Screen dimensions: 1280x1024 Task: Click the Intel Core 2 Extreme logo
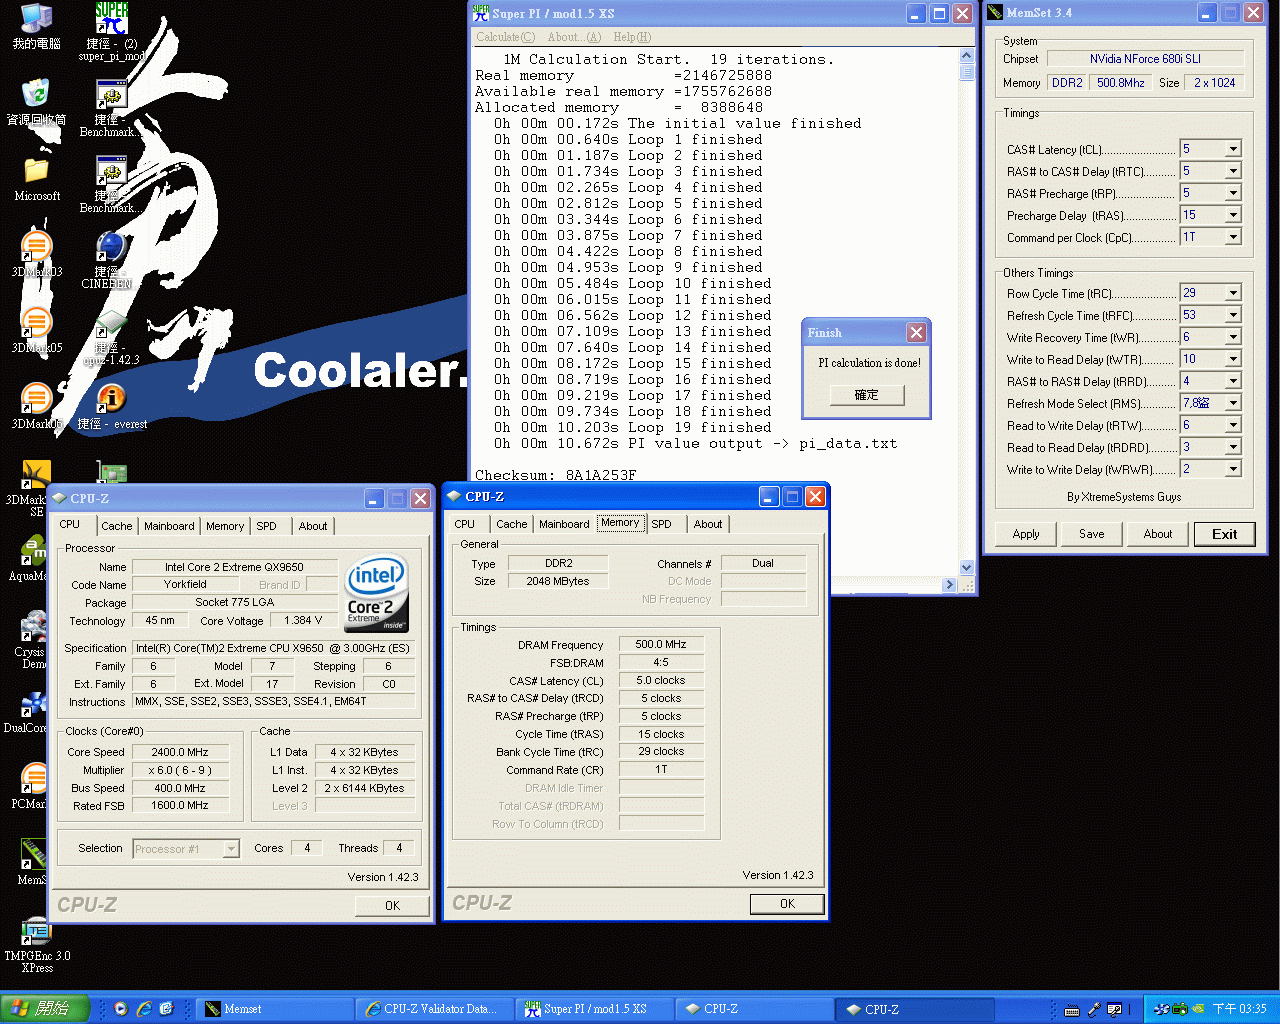376,593
